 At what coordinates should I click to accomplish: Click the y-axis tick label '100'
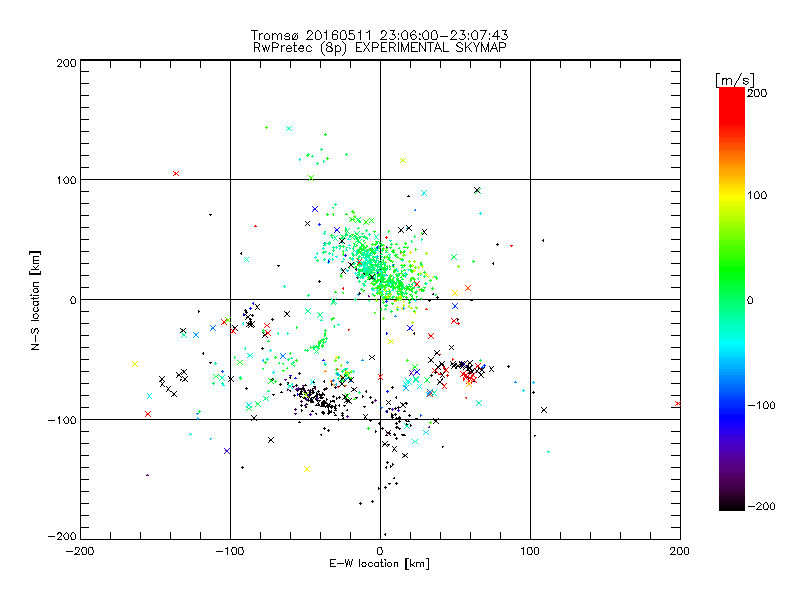tap(66, 180)
